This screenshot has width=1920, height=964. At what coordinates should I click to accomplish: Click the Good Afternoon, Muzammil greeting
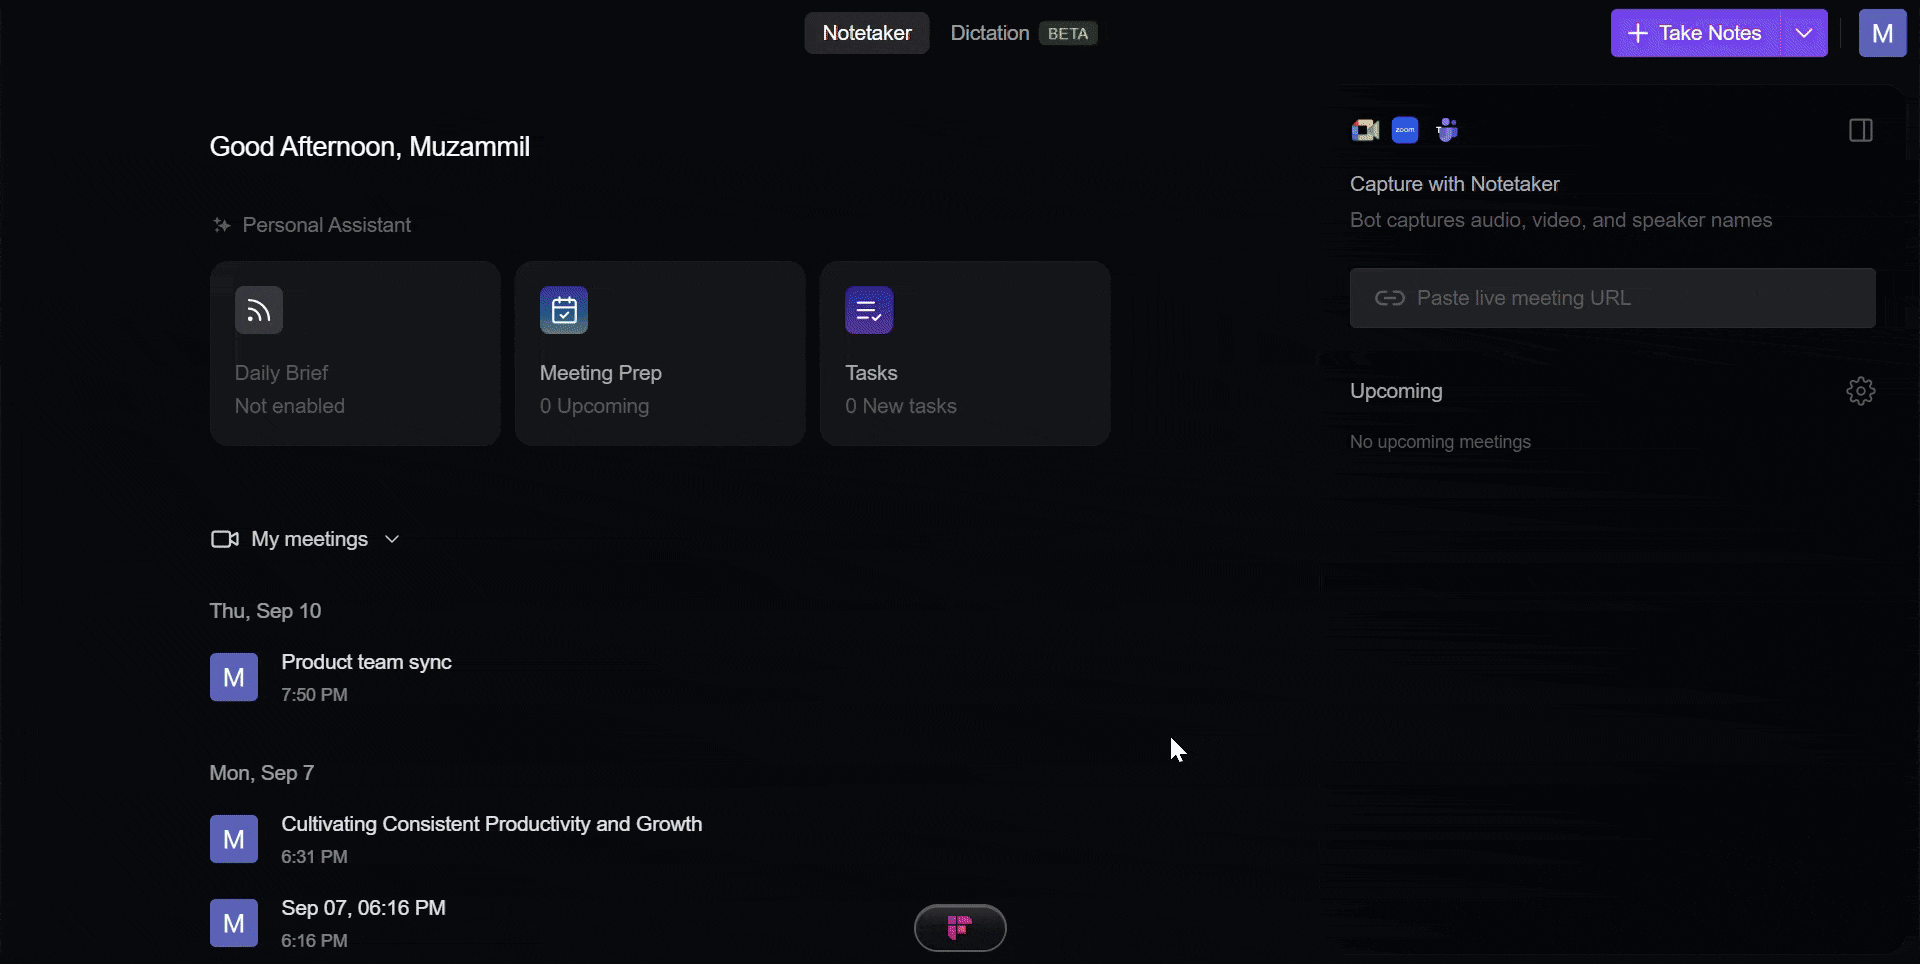(x=369, y=147)
